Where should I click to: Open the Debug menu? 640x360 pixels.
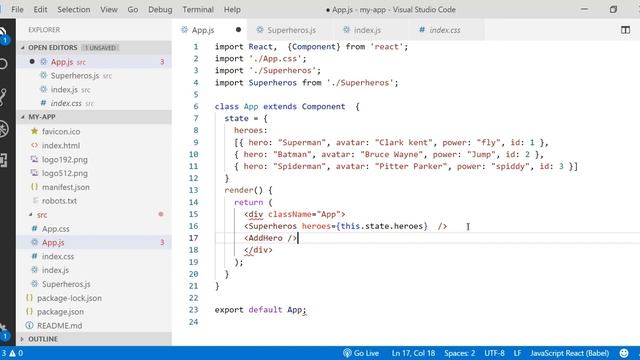point(160,9)
